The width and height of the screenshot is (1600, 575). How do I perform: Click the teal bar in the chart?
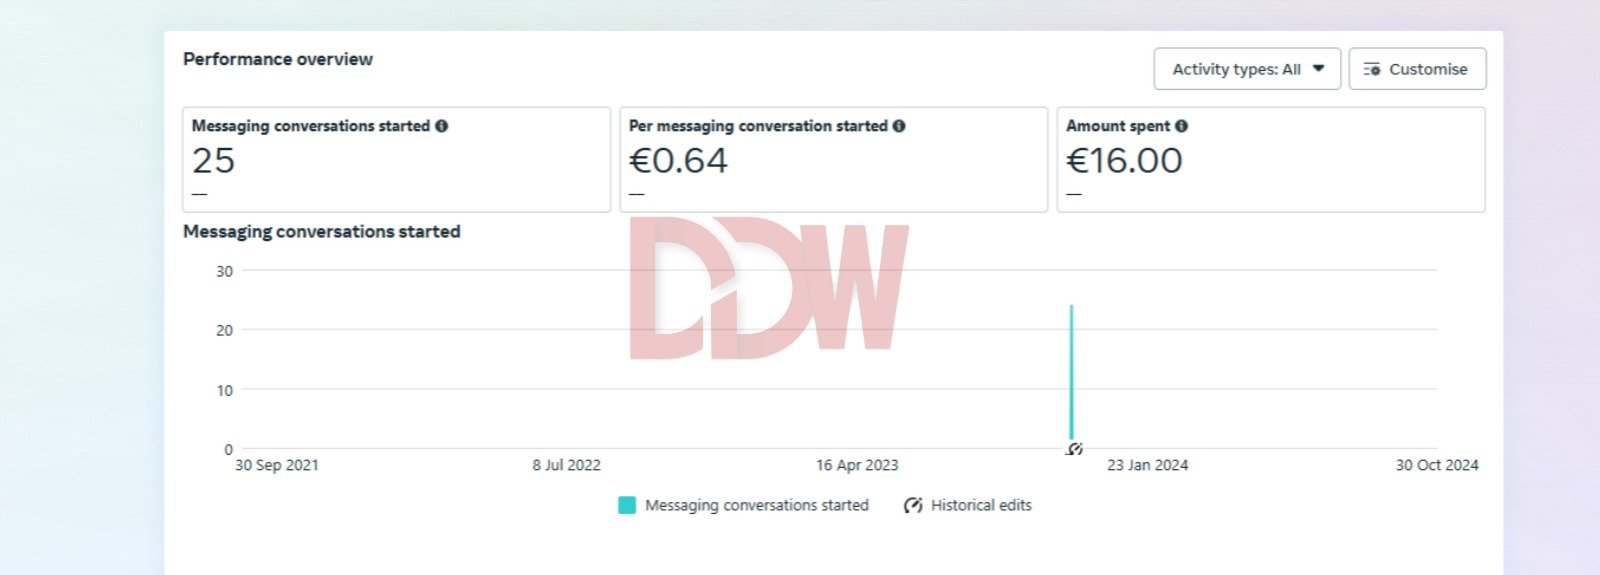1071,370
